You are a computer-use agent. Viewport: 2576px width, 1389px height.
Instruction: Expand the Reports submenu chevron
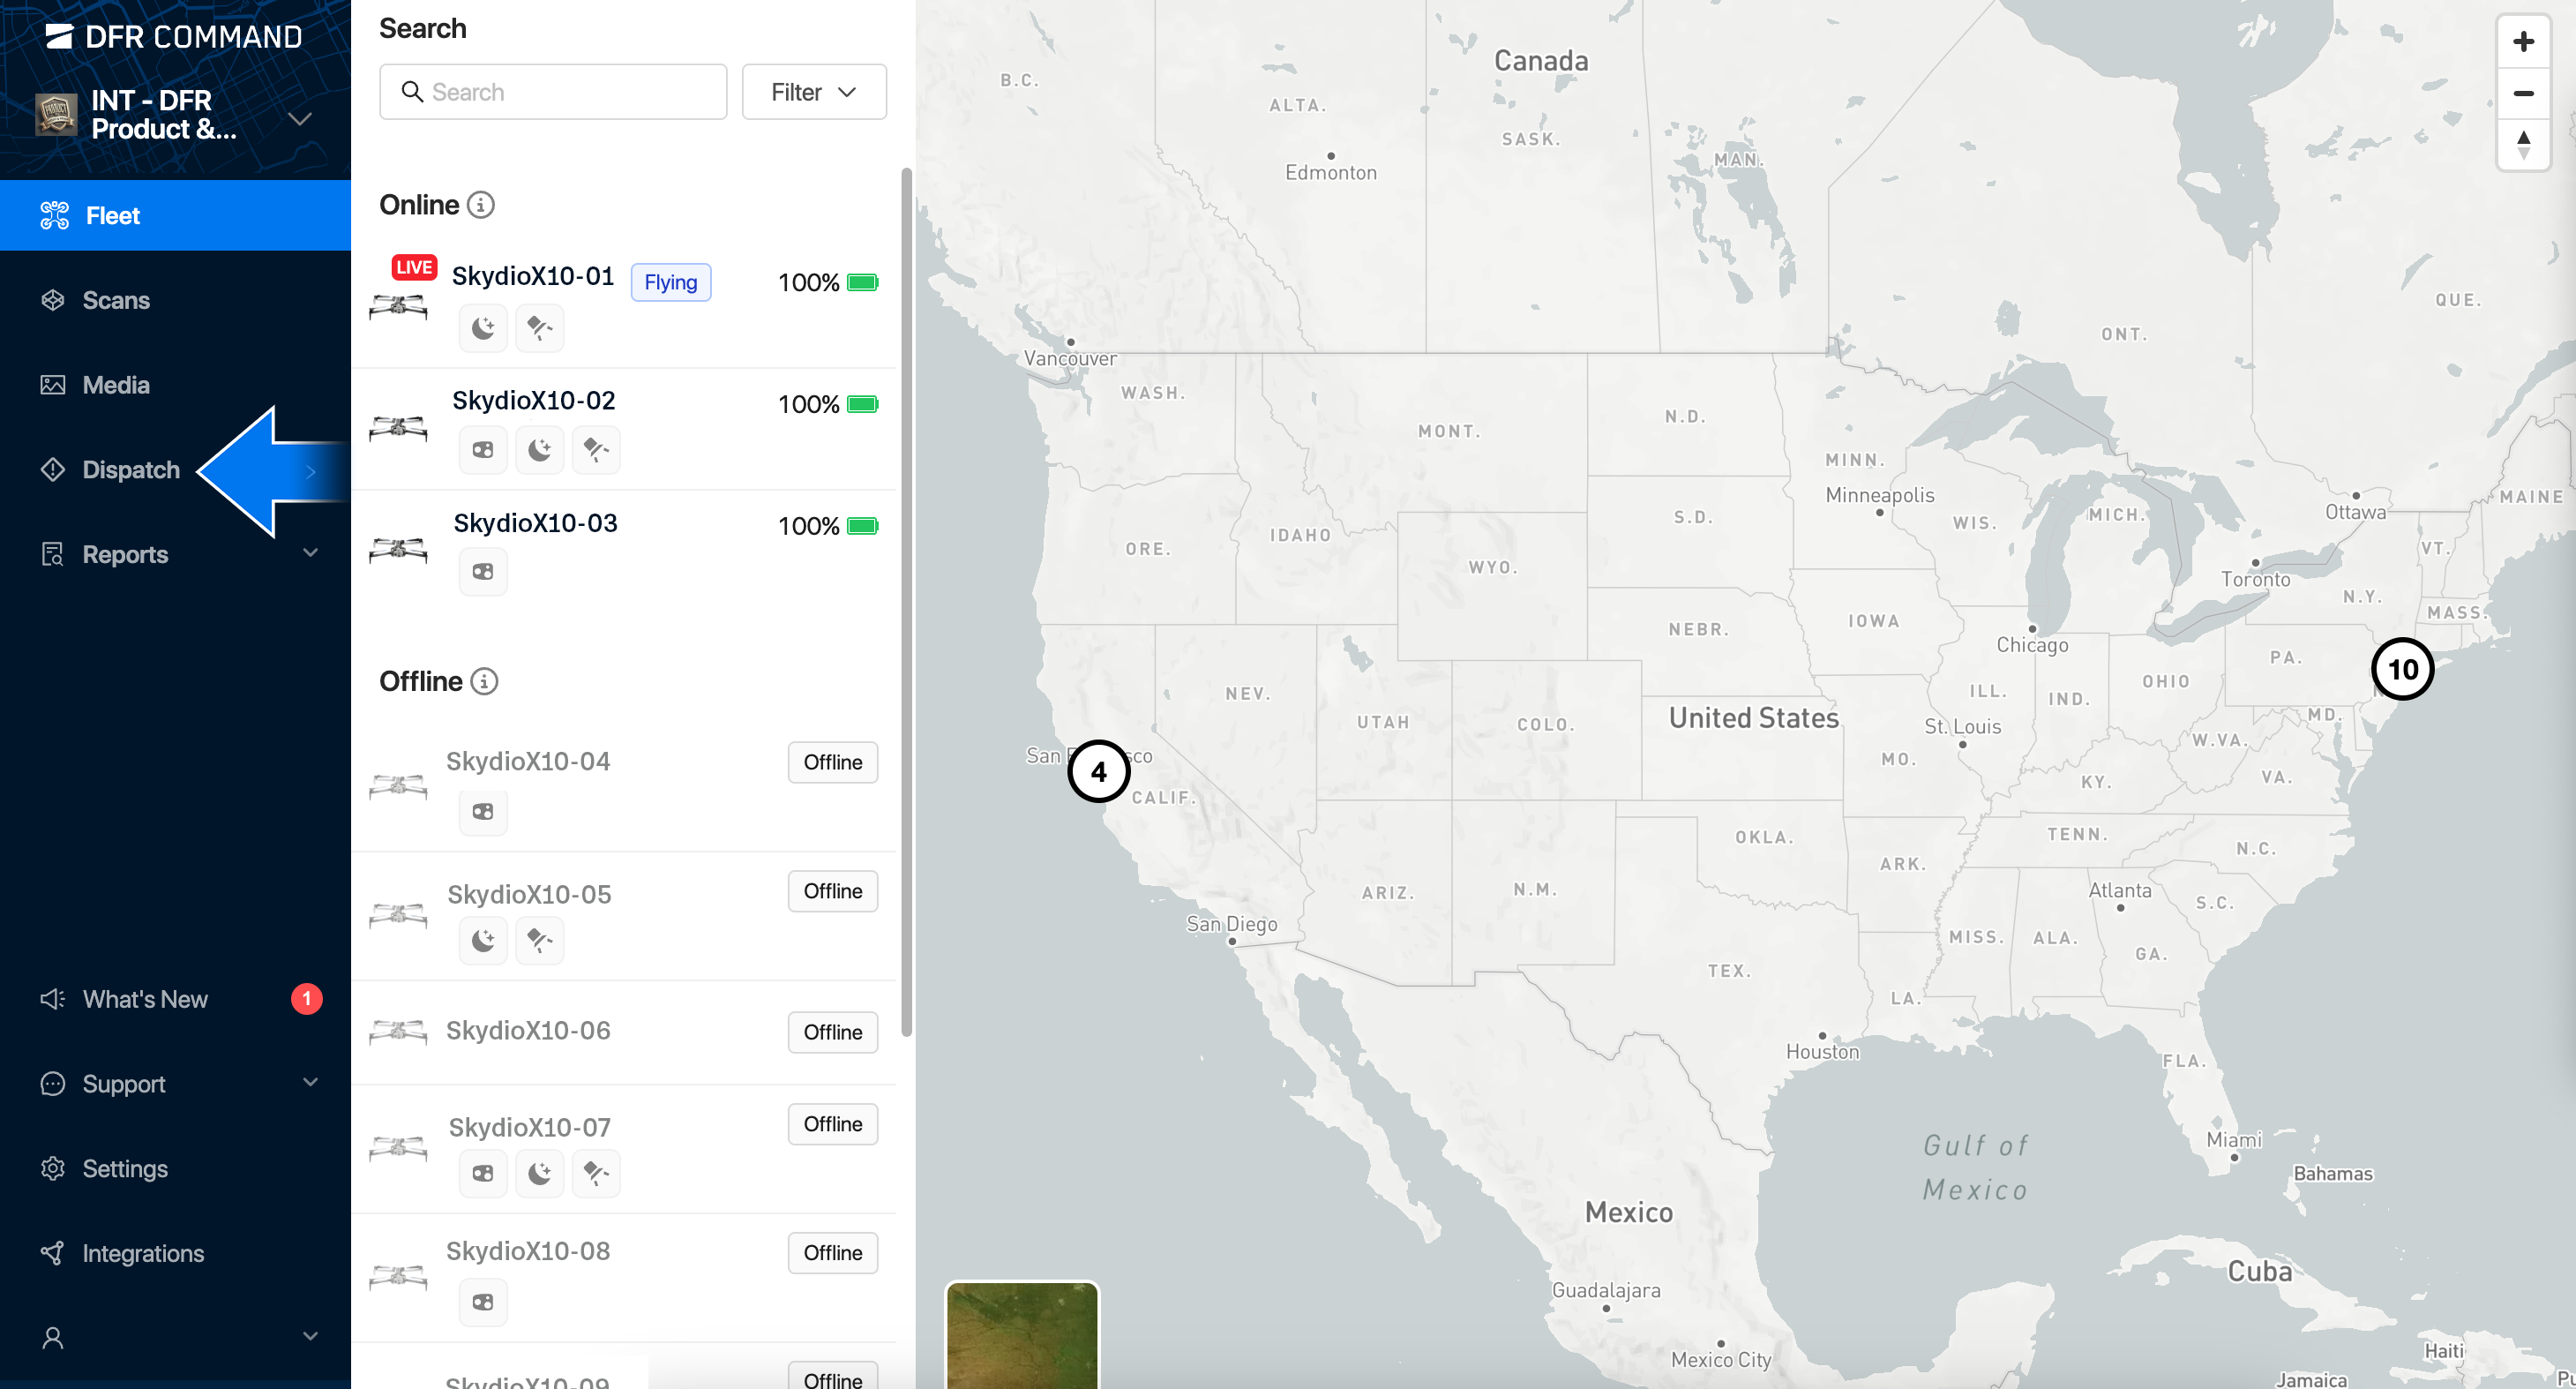pos(311,552)
